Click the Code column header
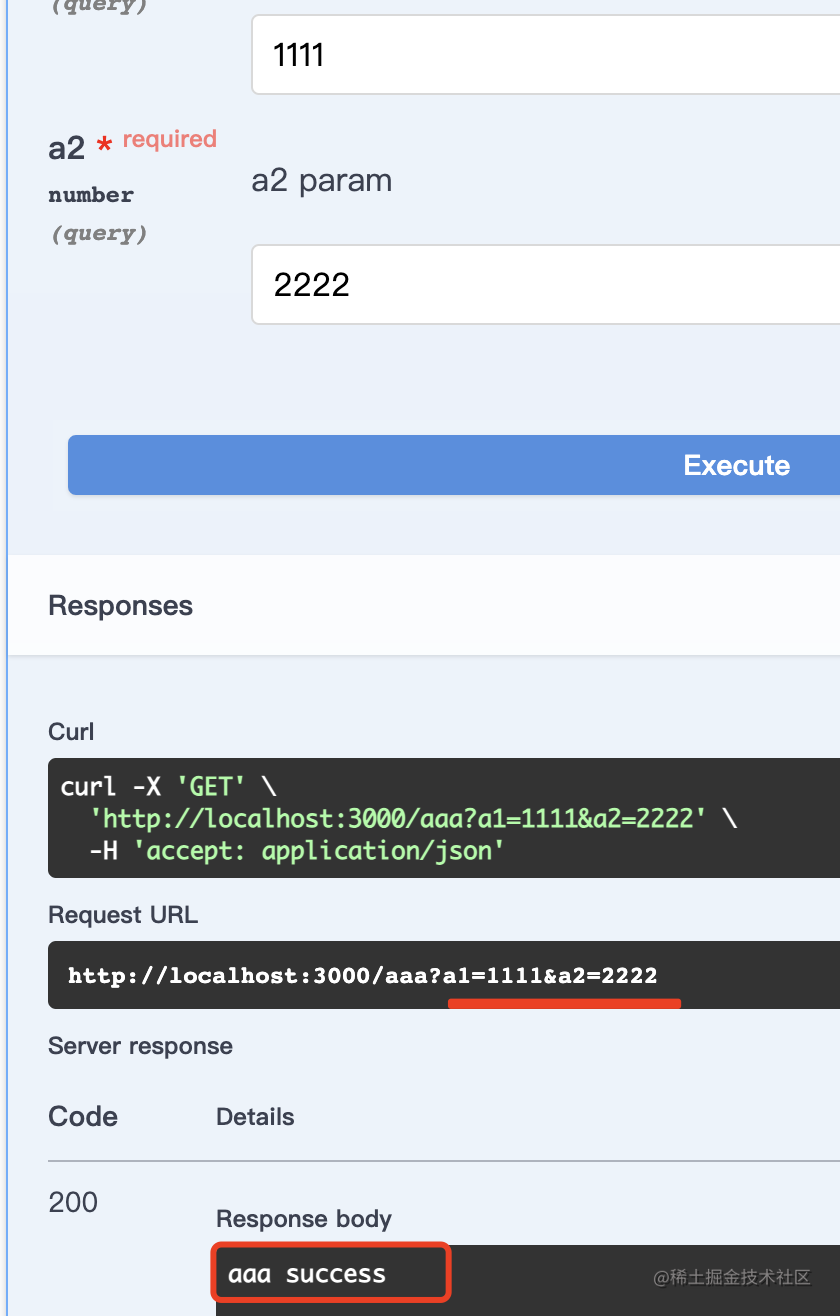This screenshot has height=1316, width=840. tap(83, 1117)
